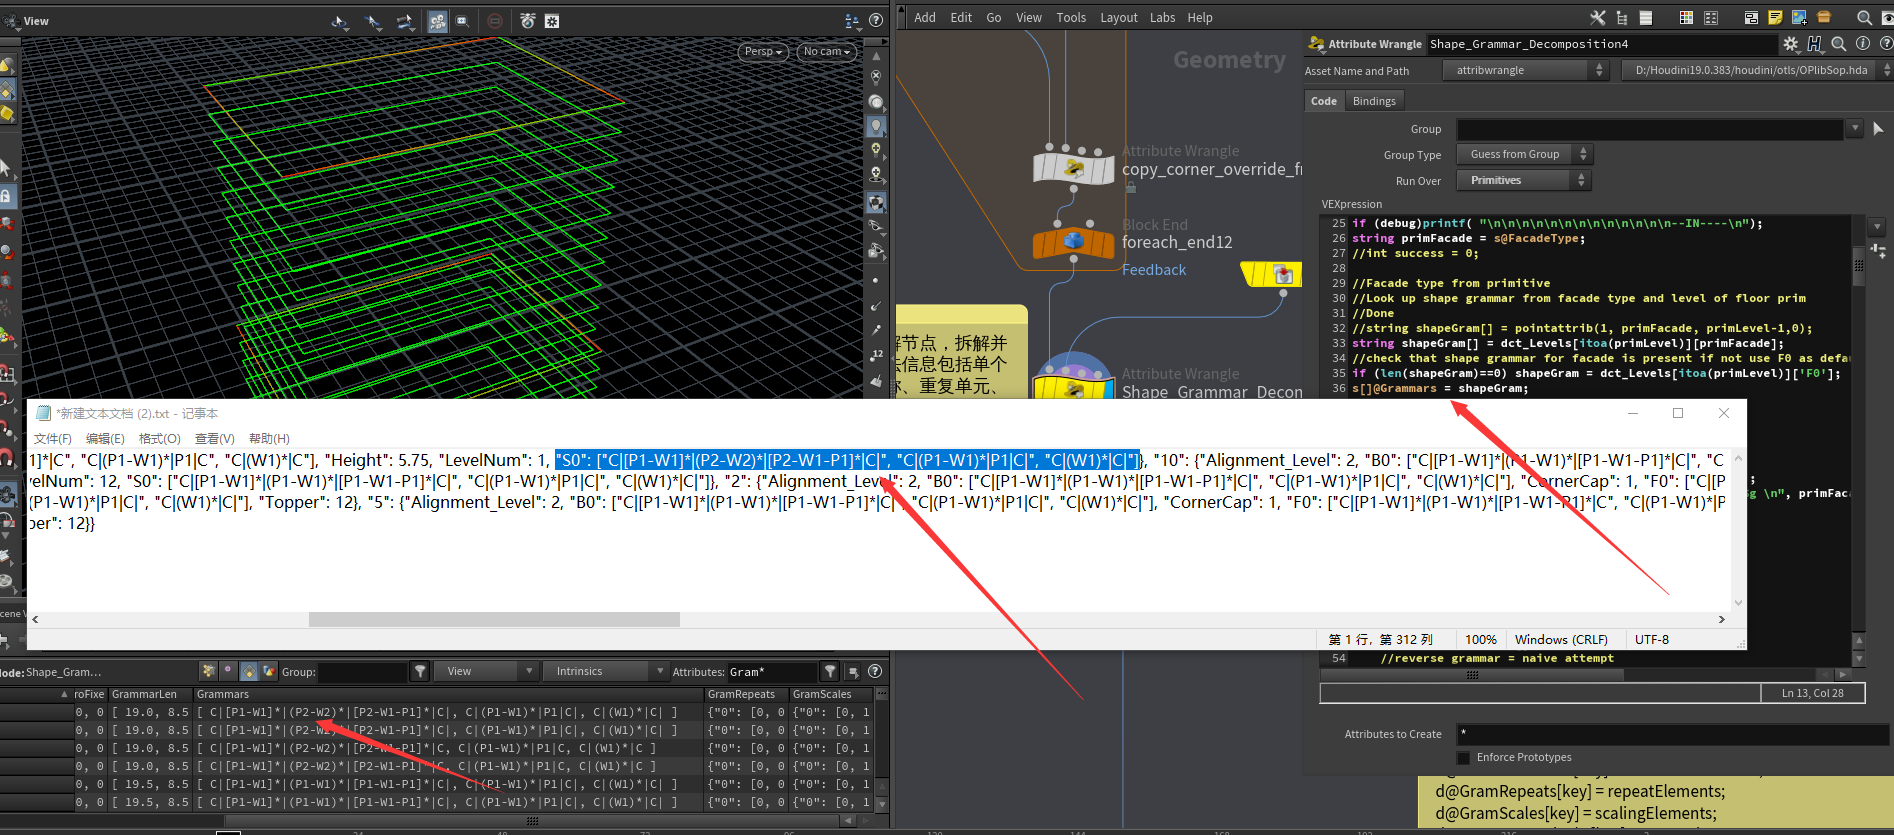Click the add background image icon

(x=1799, y=18)
